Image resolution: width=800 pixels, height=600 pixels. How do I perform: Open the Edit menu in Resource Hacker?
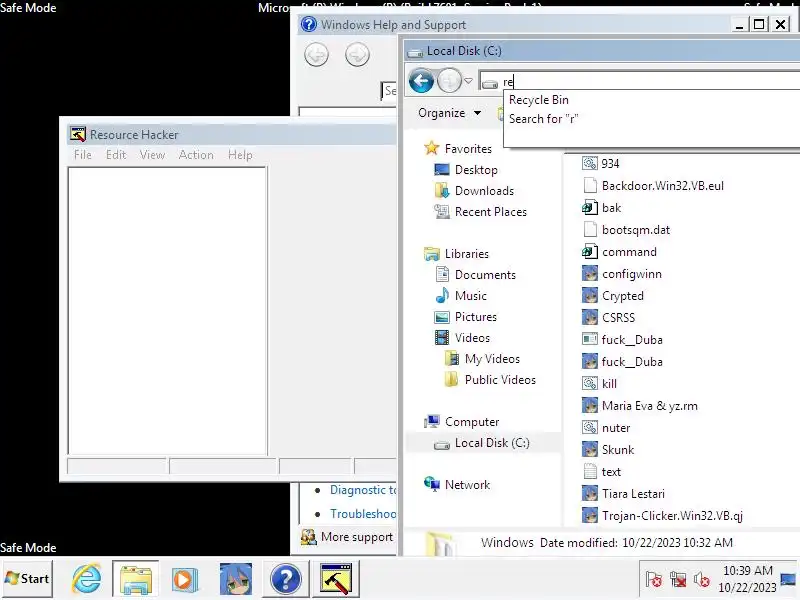tap(116, 155)
